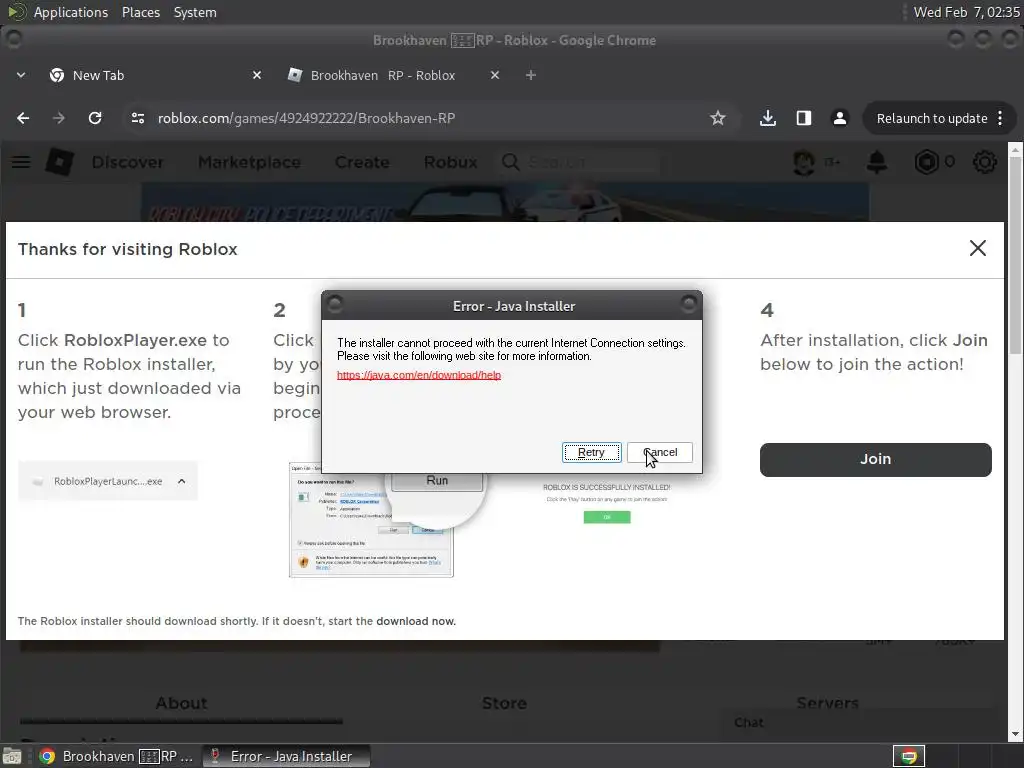This screenshot has height=768, width=1024.
Task: Click the installer screenshot thumbnail in step 2
Action: 371,520
